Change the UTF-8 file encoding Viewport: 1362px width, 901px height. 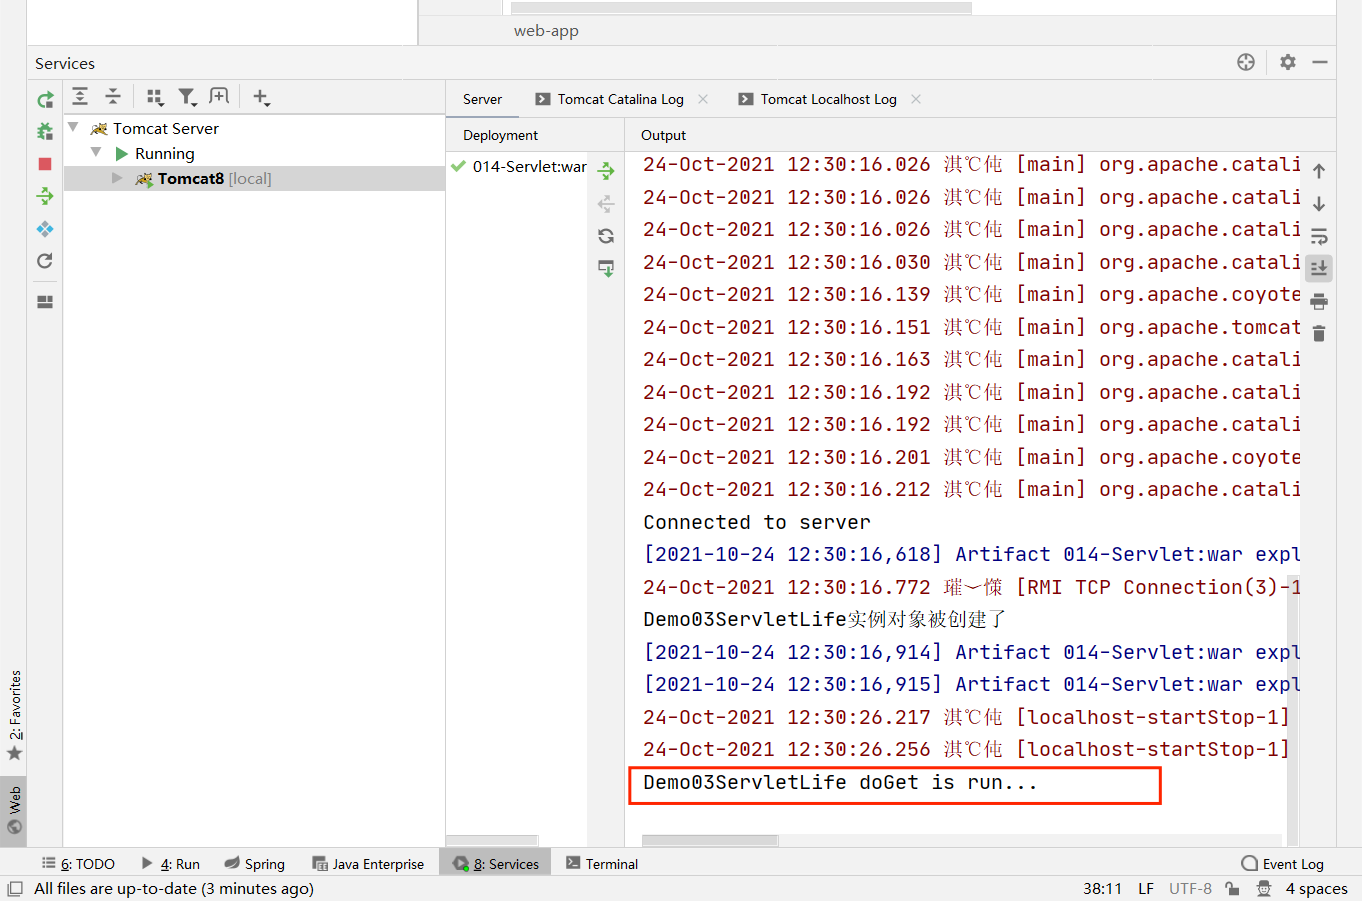click(x=1190, y=888)
